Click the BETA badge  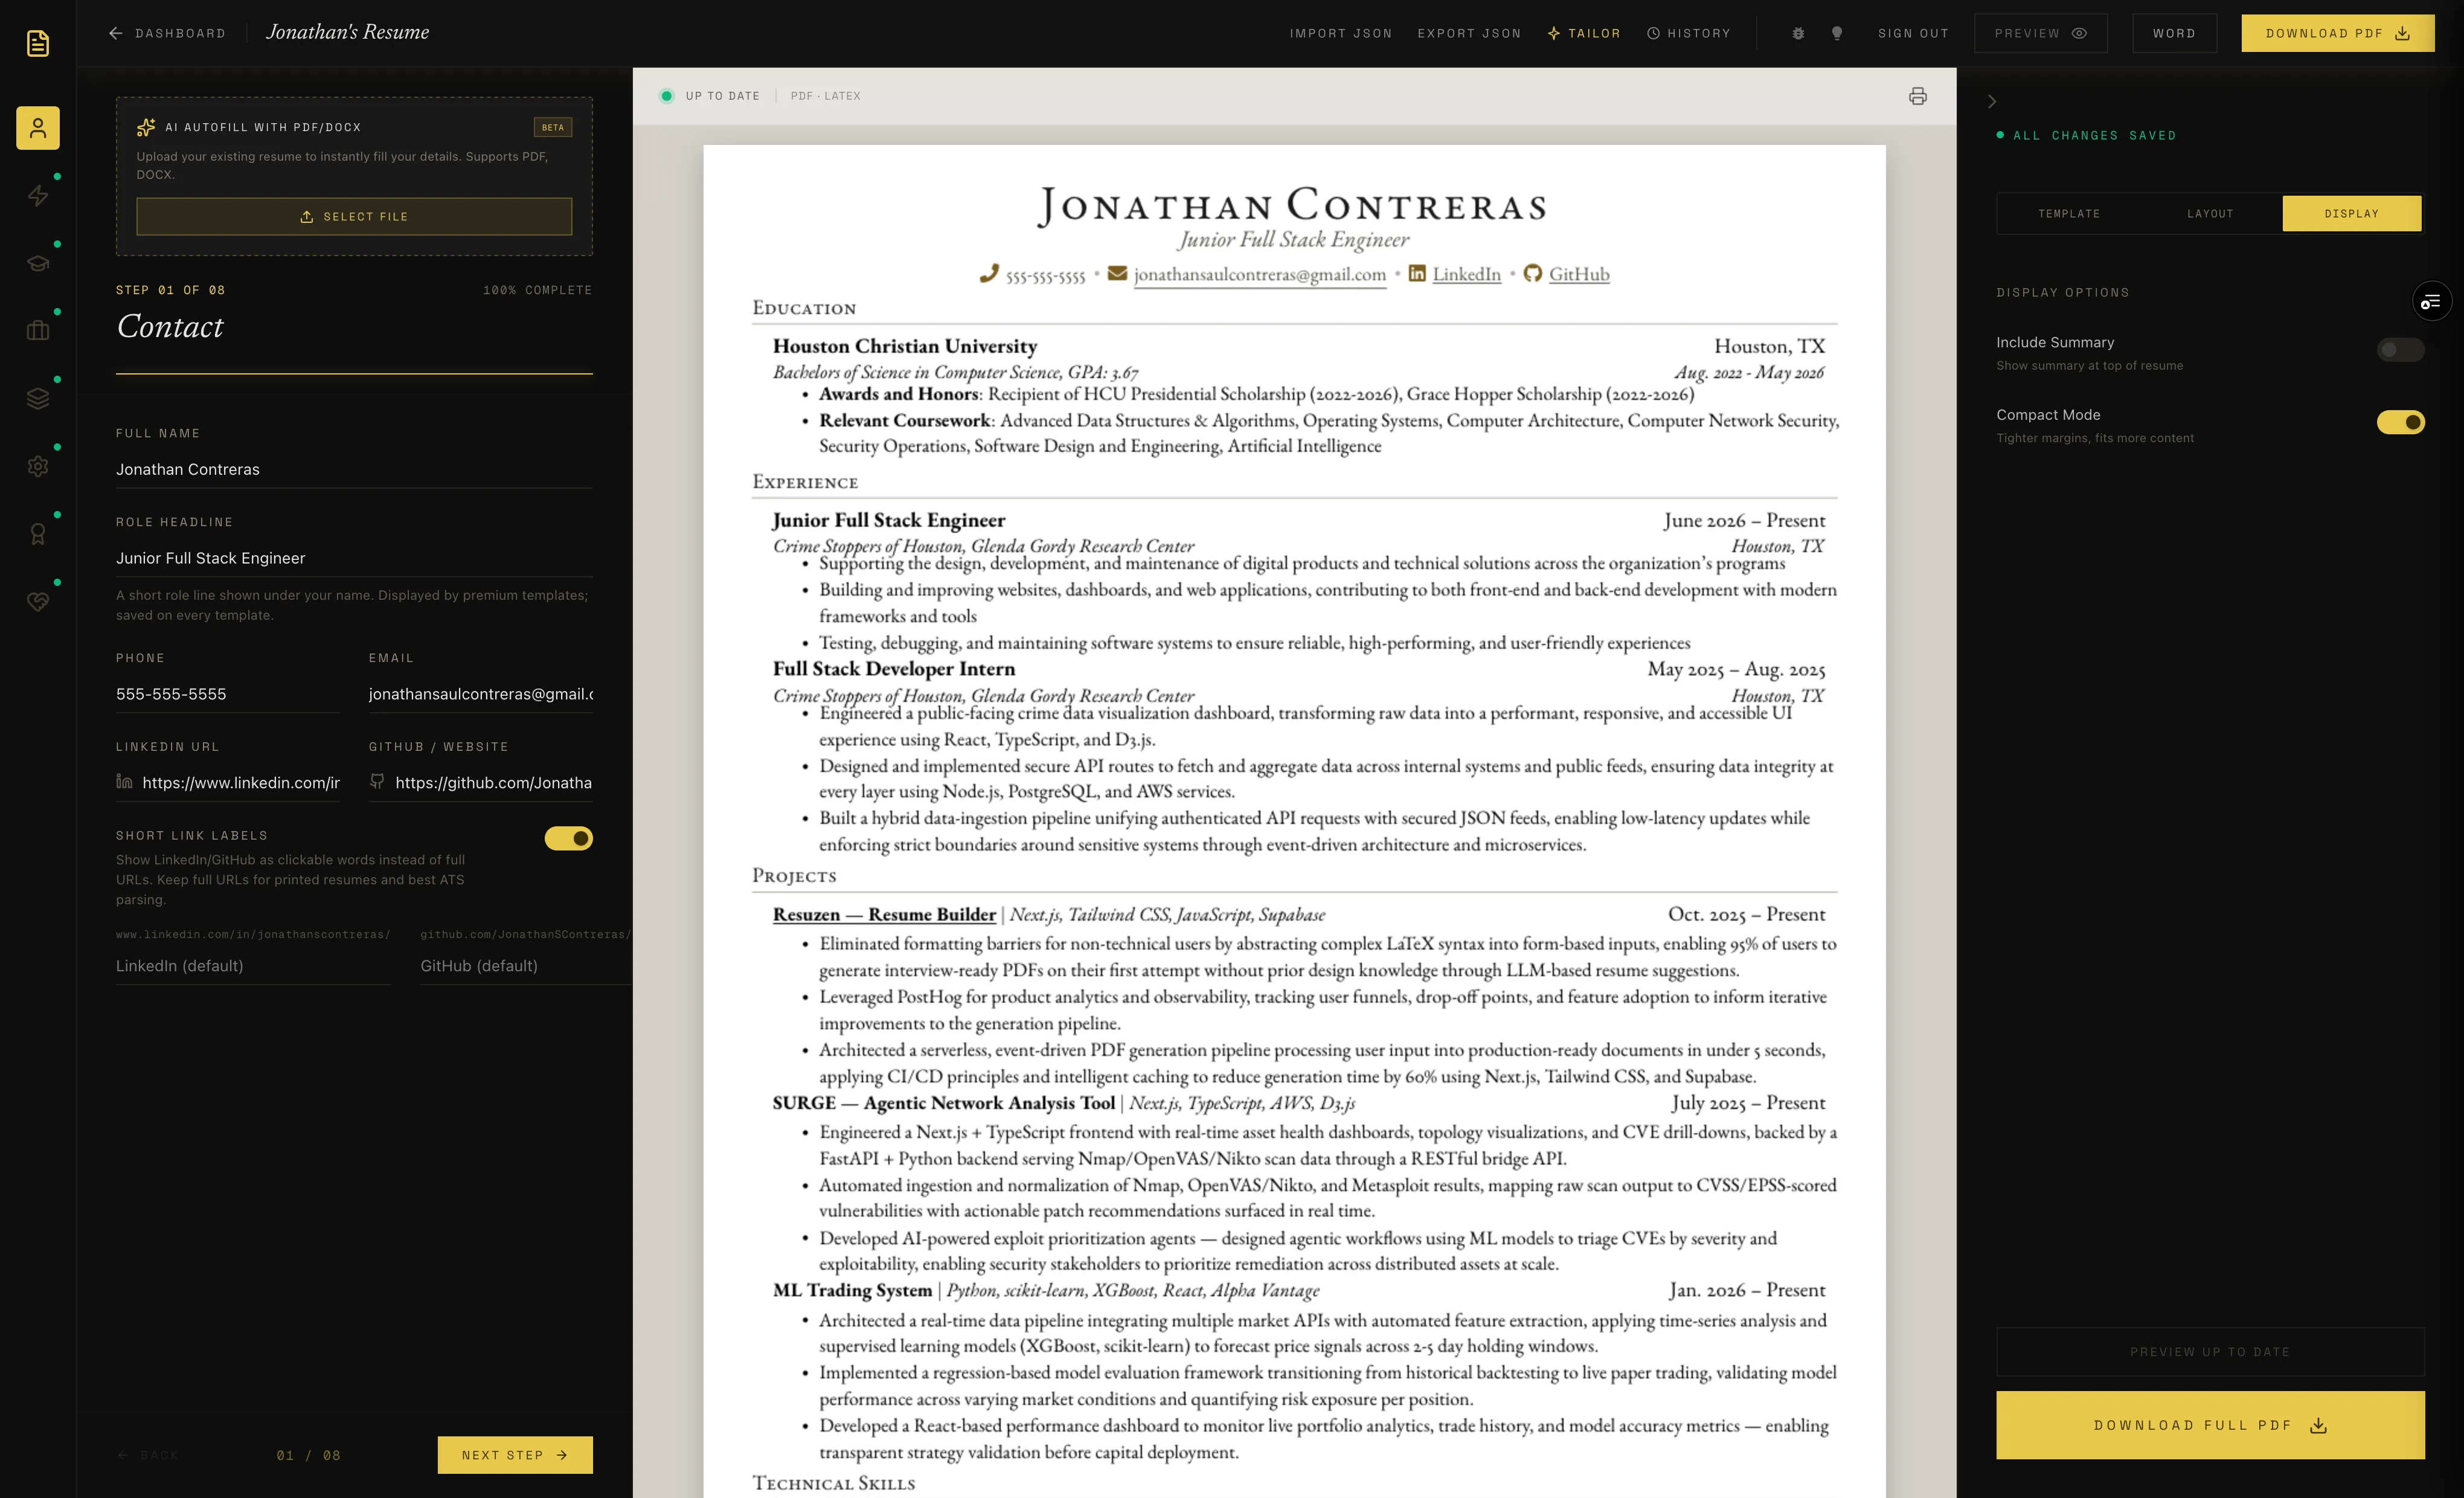pyautogui.click(x=552, y=127)
